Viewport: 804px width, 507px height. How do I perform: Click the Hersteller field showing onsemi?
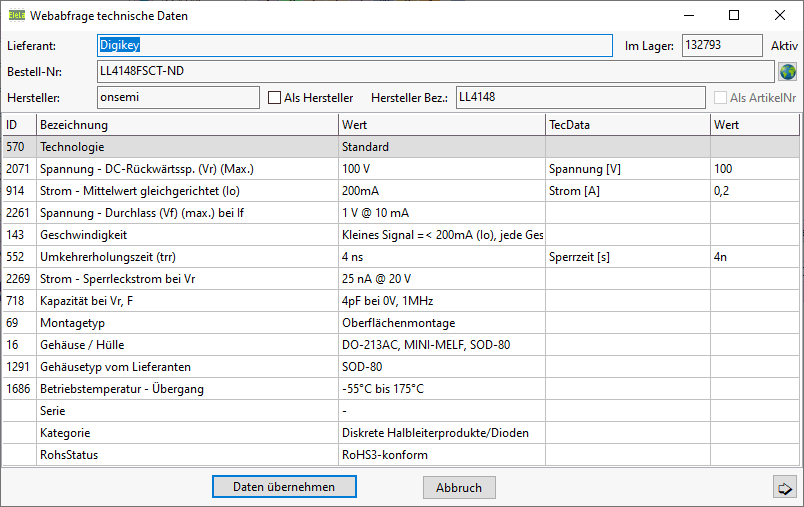point(178,97)
